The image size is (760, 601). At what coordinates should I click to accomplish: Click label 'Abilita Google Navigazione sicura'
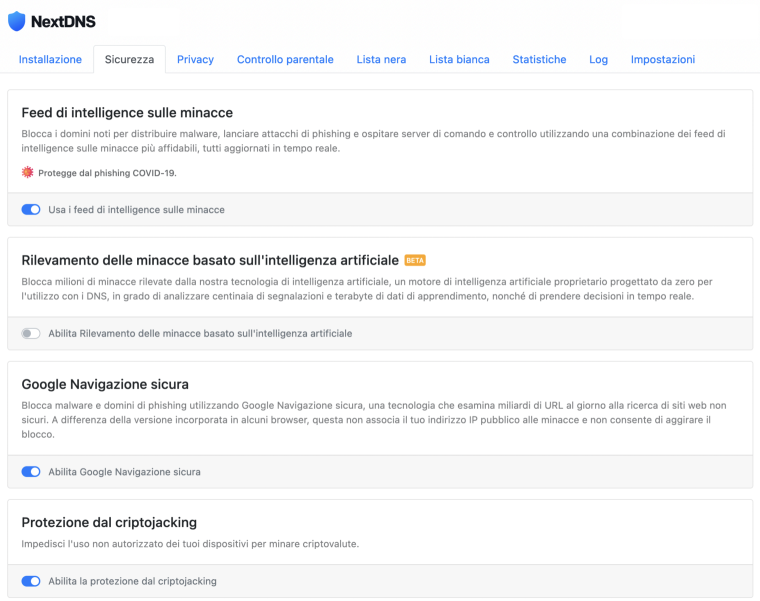click(125, 472)
